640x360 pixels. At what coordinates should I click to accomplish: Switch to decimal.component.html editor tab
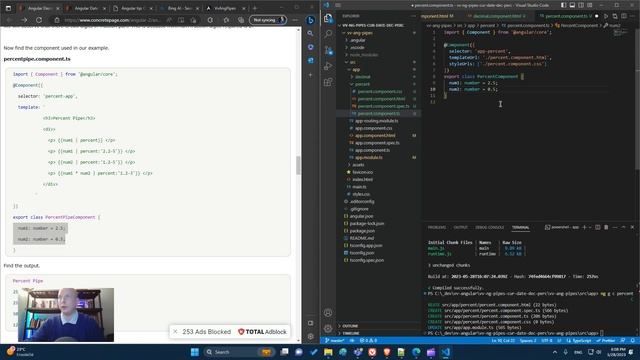pyautogui.click(x=497, y=16)
